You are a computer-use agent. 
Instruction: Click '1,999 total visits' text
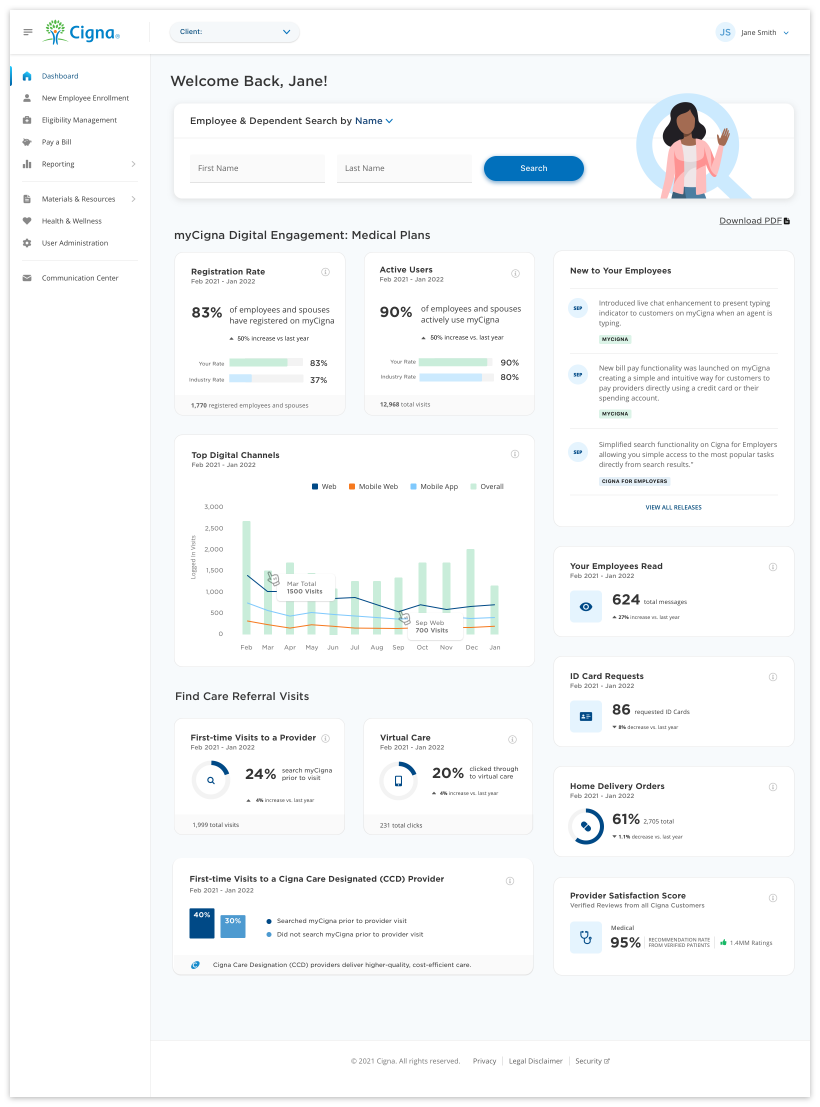pos(216,825)
